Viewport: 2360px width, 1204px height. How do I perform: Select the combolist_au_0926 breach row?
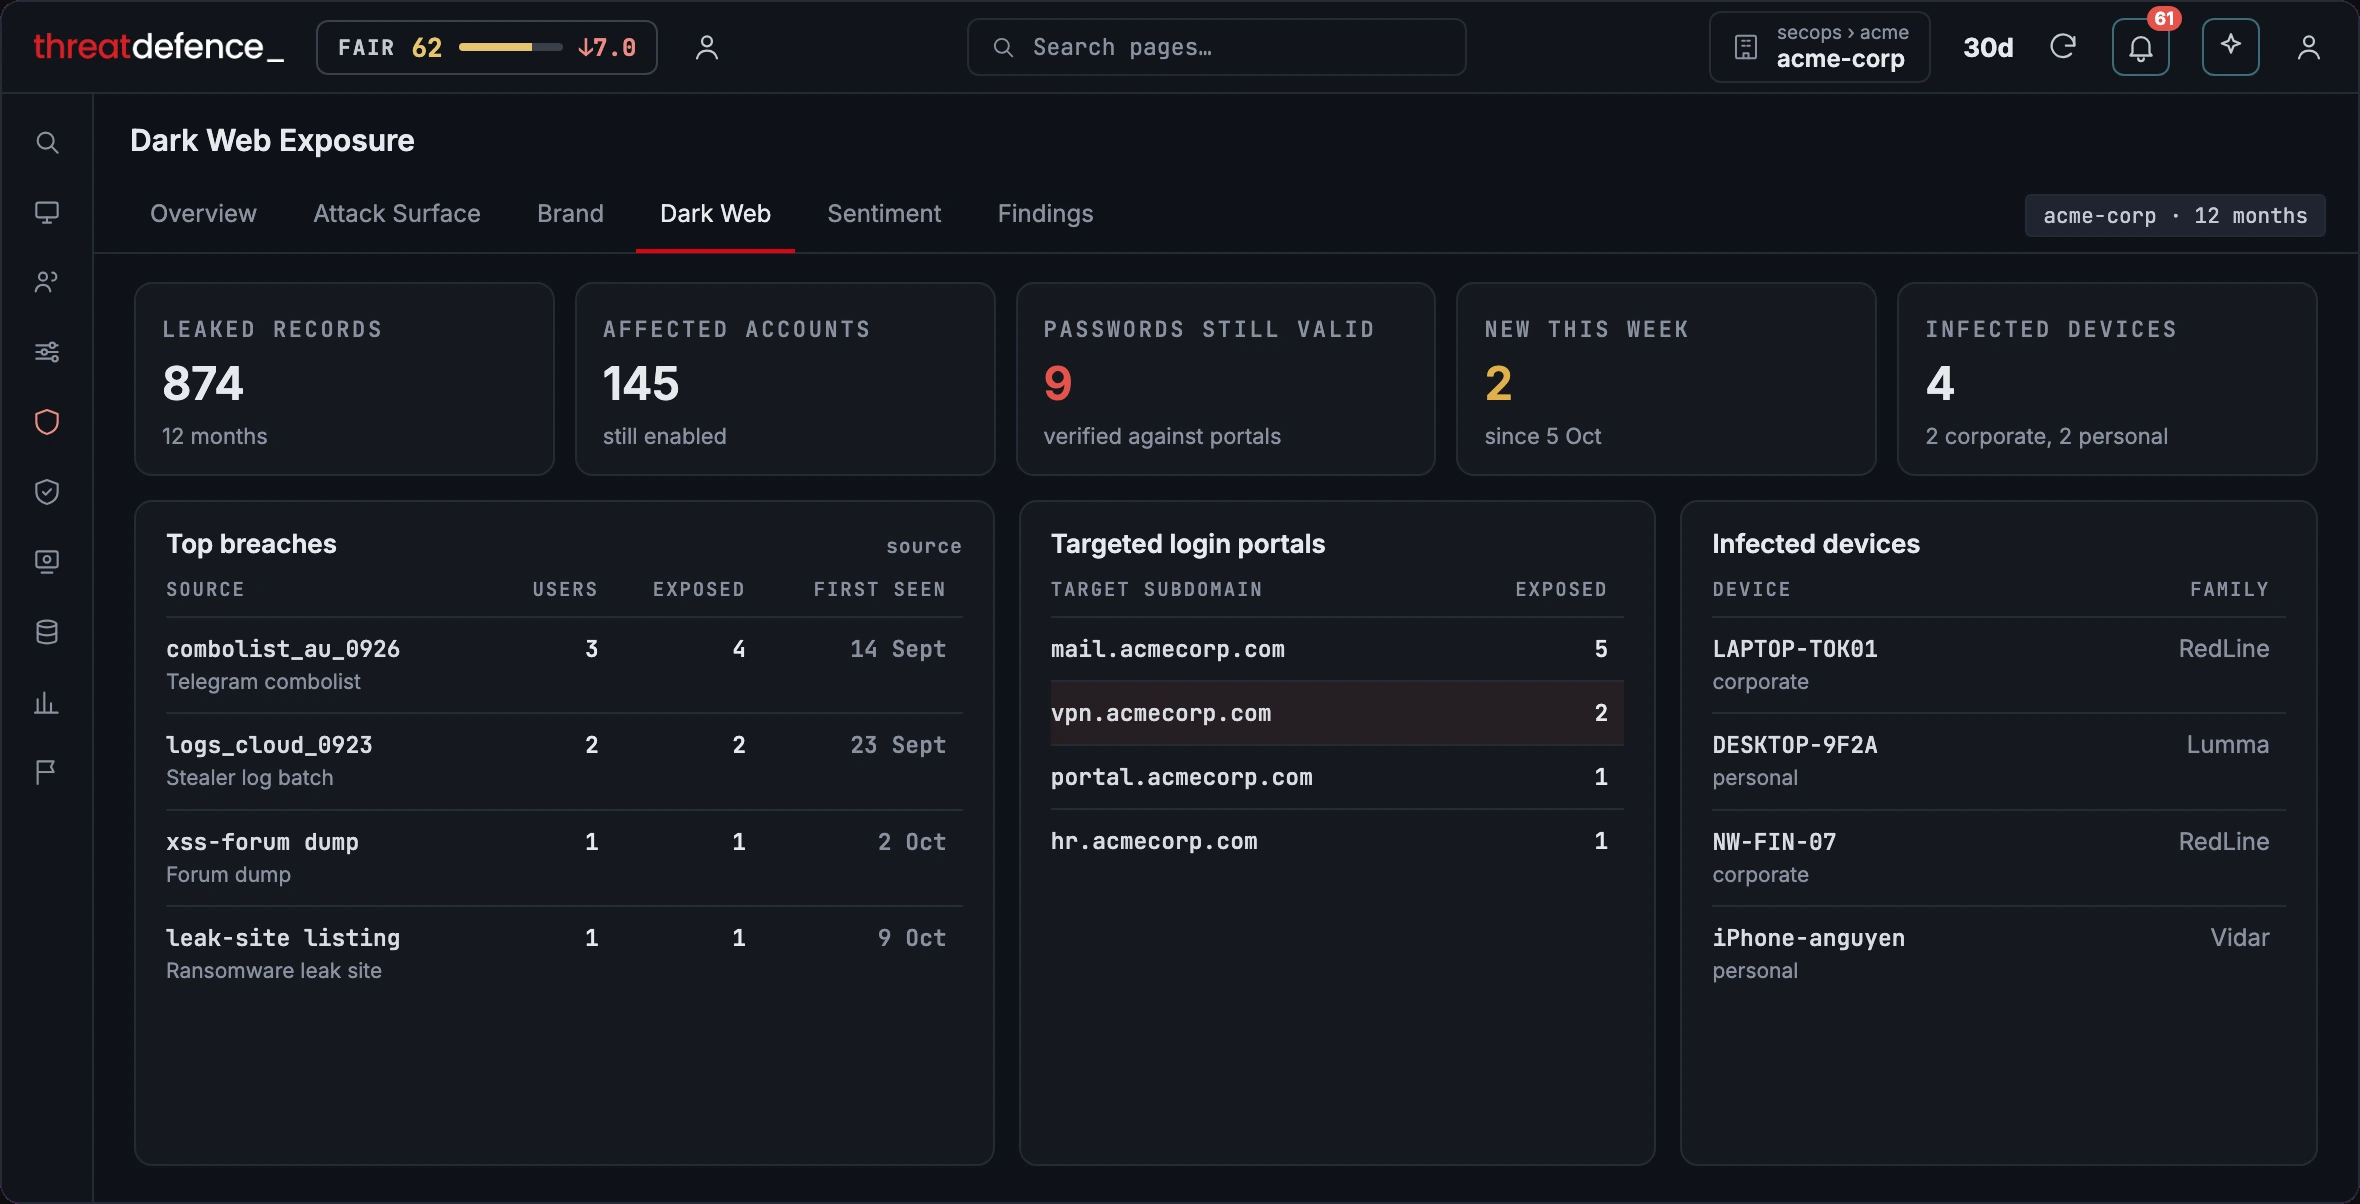tap(564, 665)
